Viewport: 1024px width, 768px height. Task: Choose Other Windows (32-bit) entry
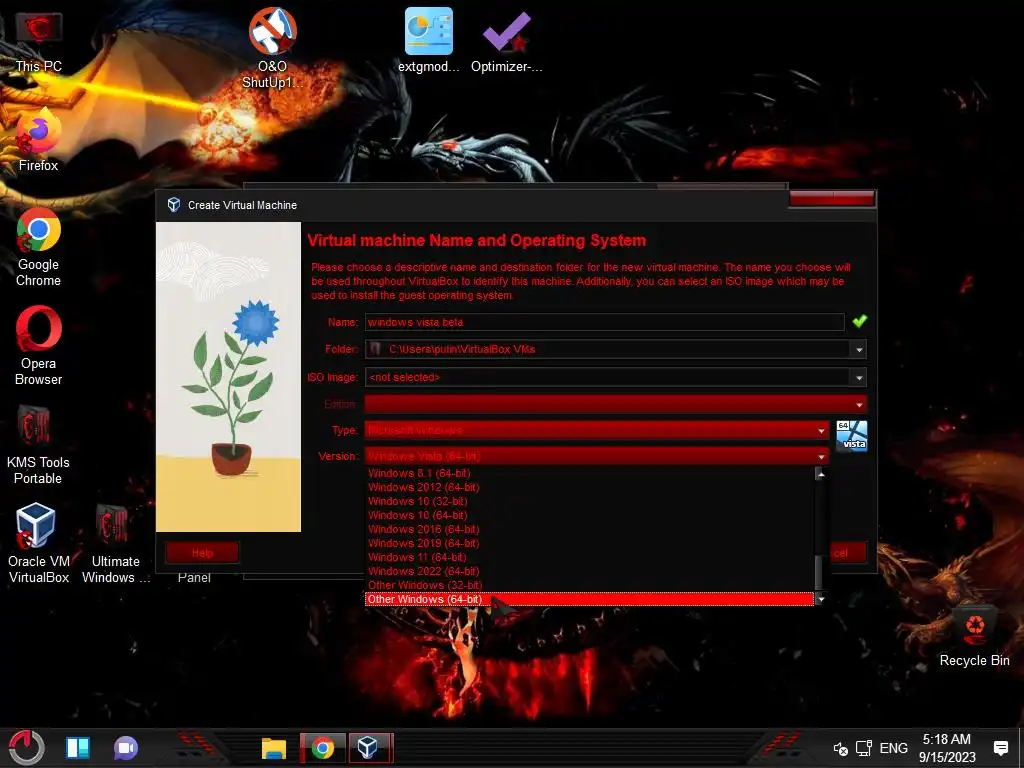click(x=590, y=586)
